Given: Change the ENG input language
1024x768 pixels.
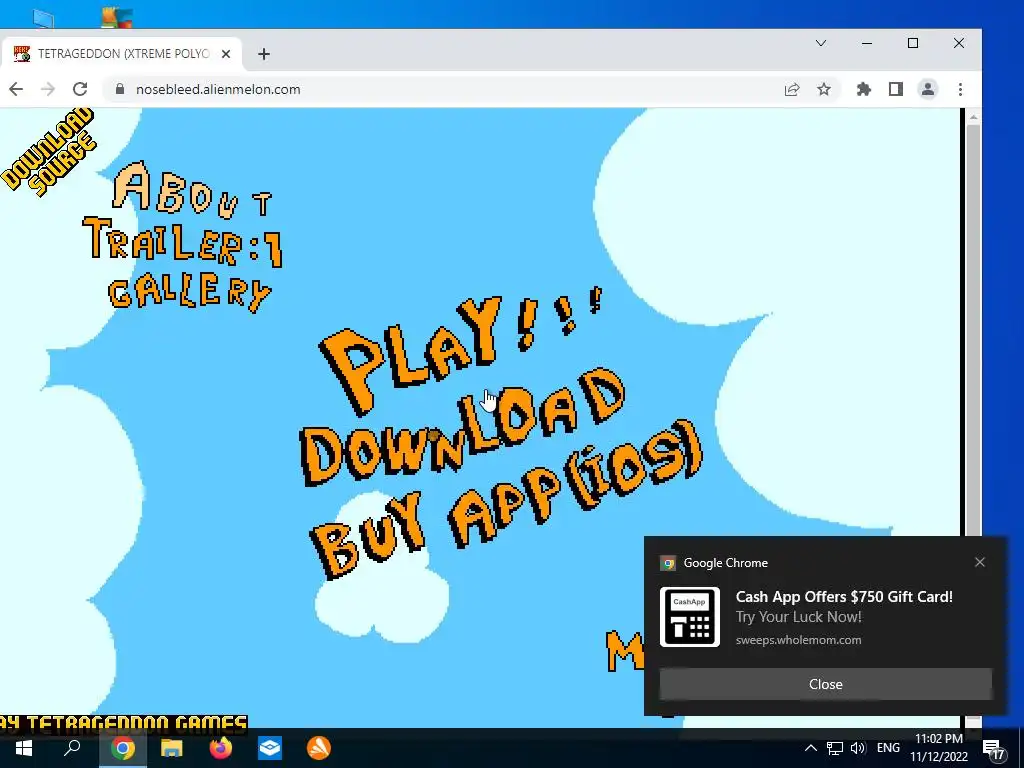Looking at the screenshot, I should [x=888, y=748].
